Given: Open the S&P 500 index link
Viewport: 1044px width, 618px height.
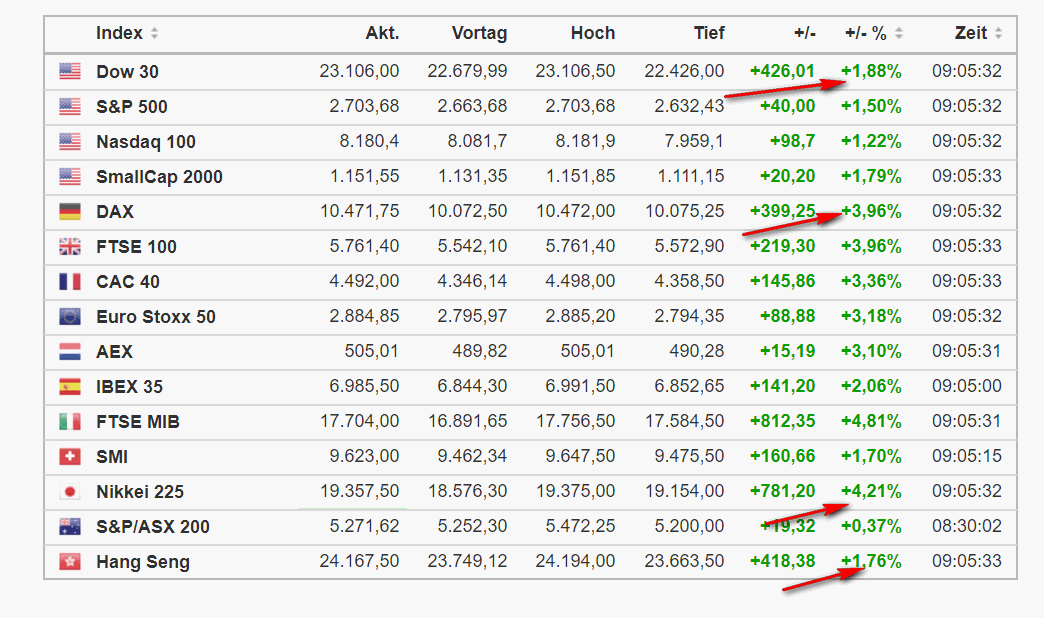Looking at the screenshot, I should point(132,106).
